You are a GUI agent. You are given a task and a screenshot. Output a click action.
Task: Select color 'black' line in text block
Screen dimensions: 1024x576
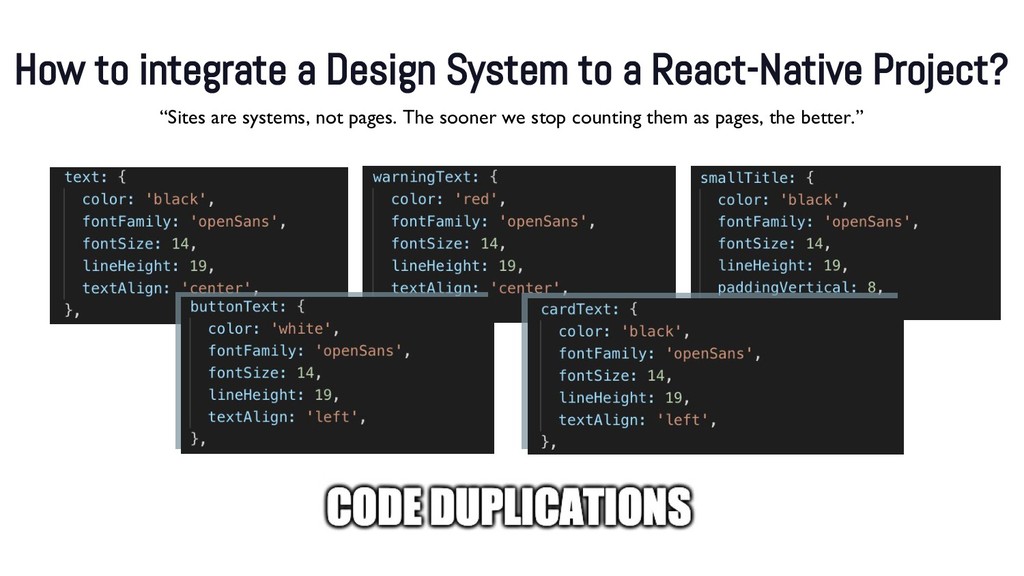(148, 199)
